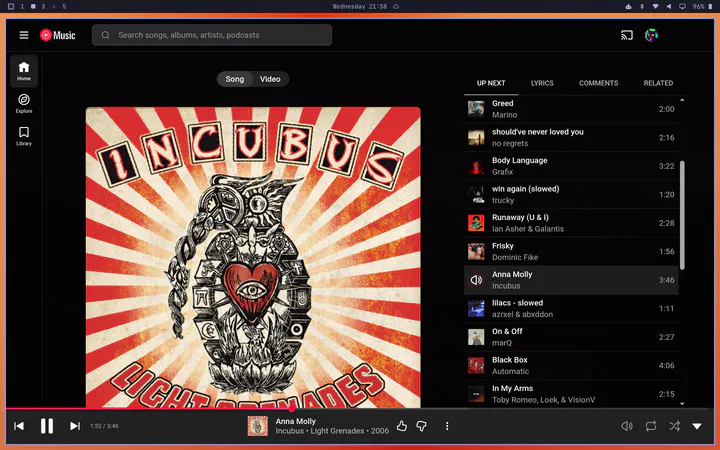Play should've never loved you from queue
The width and height of the screenshot is (720, 450).
click(x=571, y=138)
